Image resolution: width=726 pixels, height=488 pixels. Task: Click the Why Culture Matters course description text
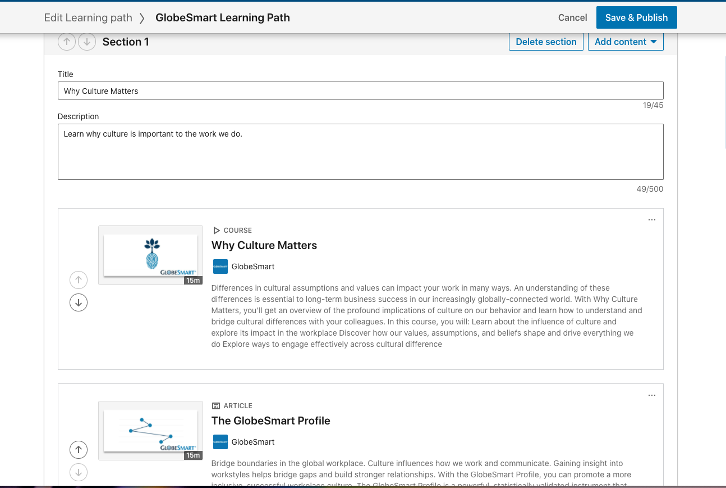tap(427, 316)
